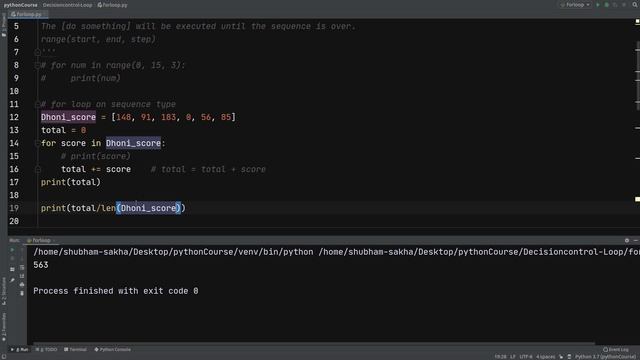Screen dimensions: 640x360
Task: Click line number 12 in gutter
Action: click(x=14, y=117)
